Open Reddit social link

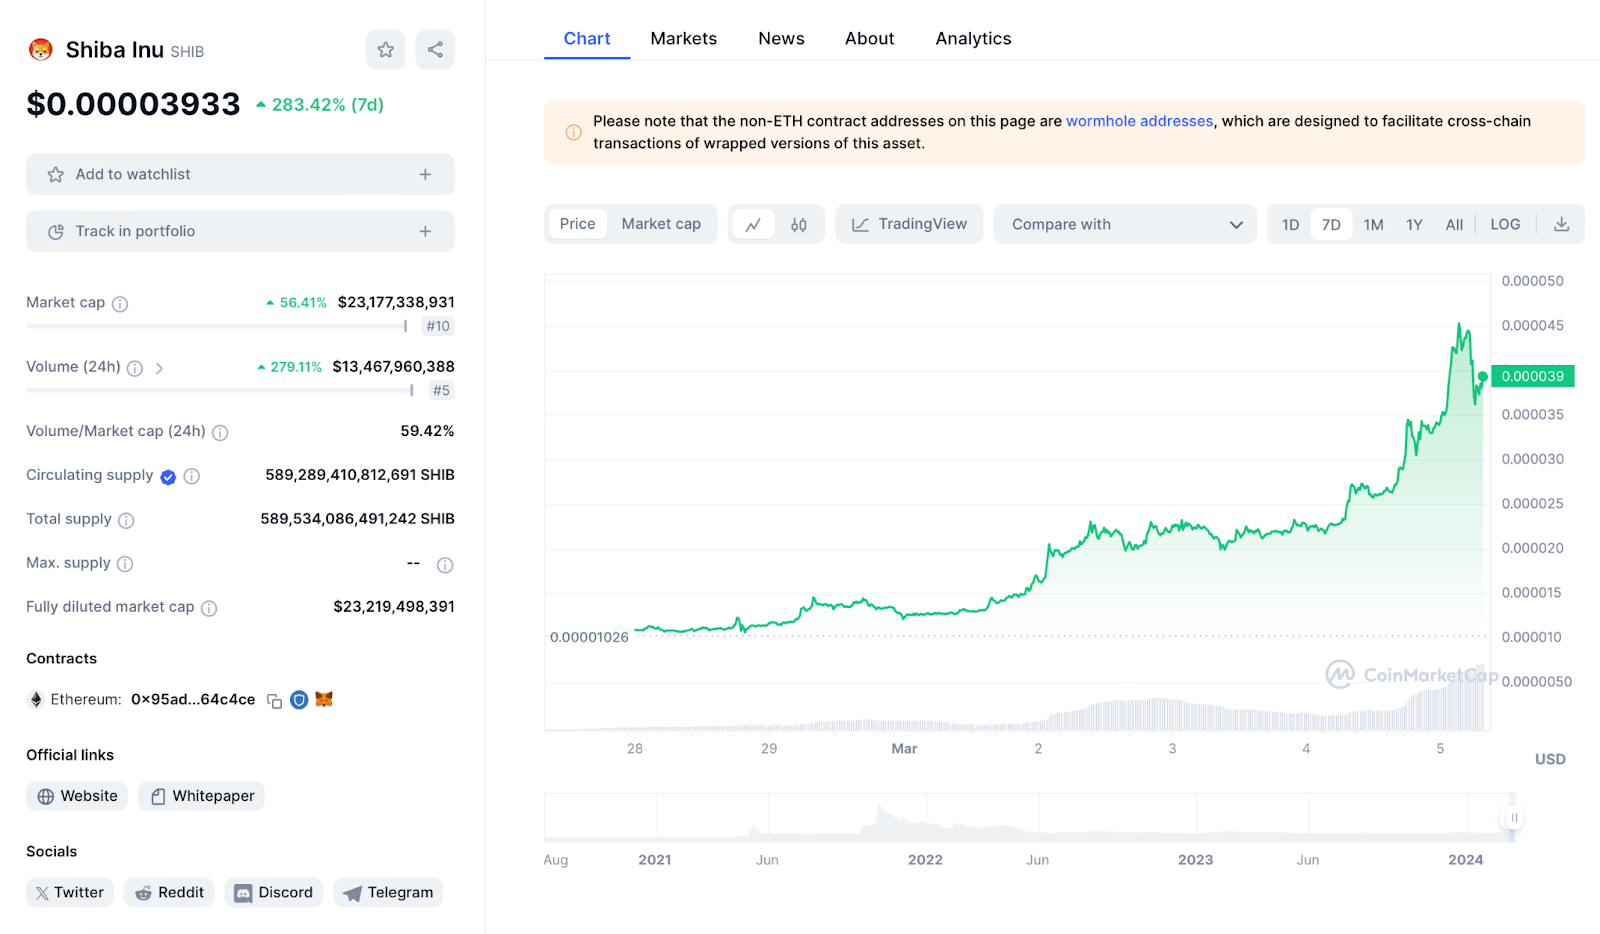pos(169,892)
